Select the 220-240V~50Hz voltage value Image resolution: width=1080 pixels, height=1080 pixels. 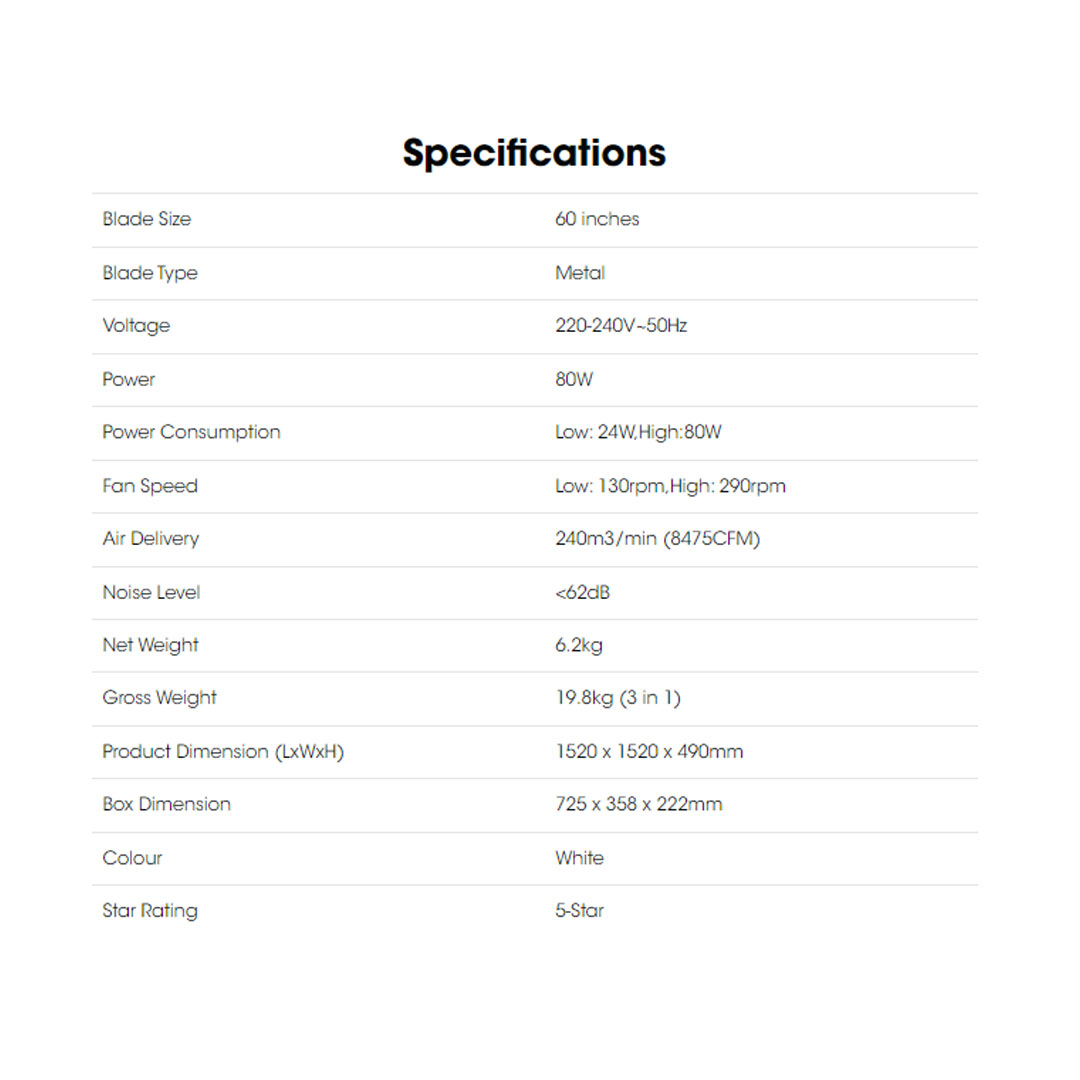621,326
